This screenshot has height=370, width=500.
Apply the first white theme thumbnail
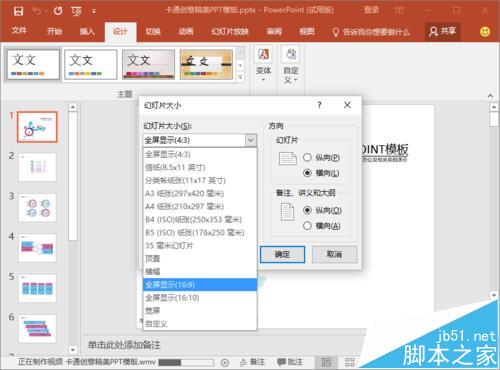coord(33,64)
